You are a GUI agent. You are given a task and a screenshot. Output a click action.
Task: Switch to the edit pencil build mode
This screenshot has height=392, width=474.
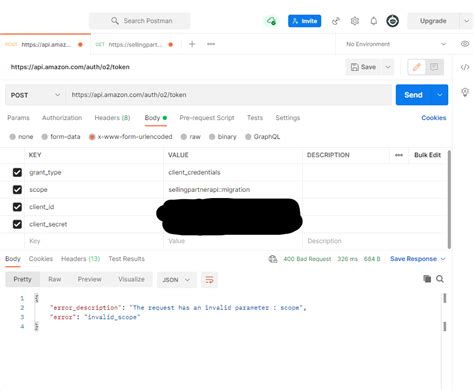click(x=417, y=67)
